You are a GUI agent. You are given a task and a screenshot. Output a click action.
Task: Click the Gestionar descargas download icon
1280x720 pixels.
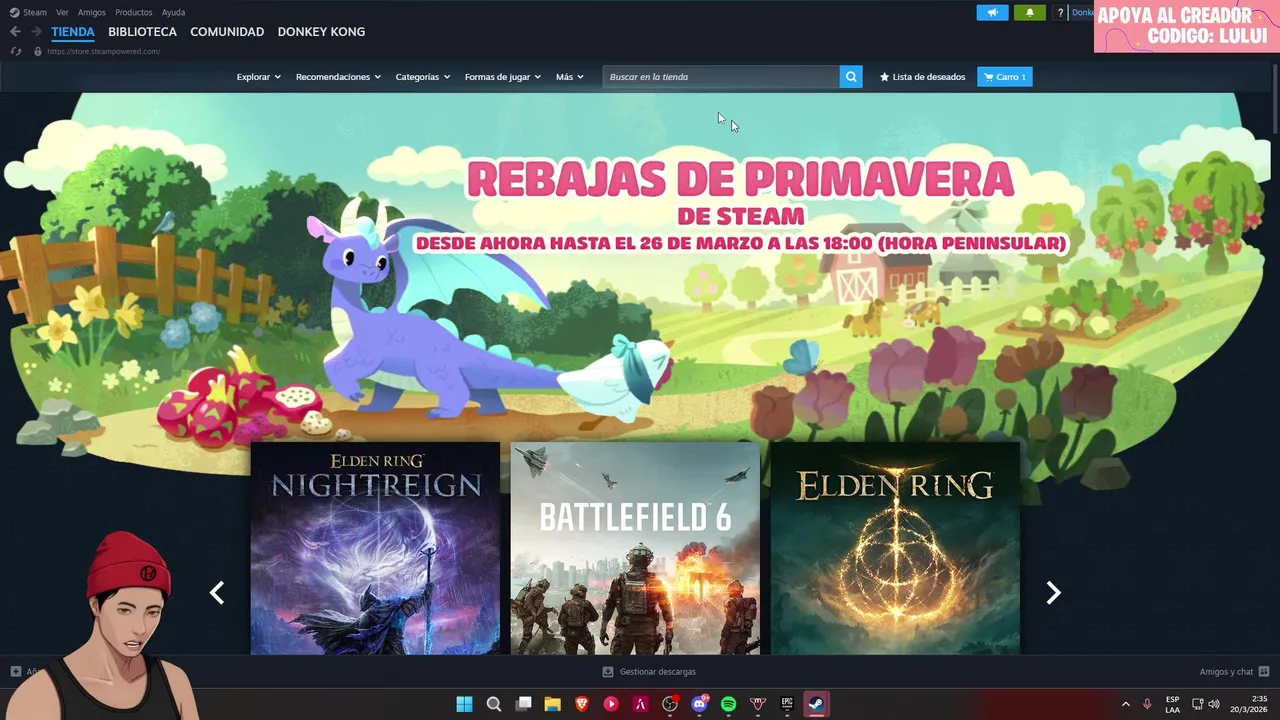point(608,672)
